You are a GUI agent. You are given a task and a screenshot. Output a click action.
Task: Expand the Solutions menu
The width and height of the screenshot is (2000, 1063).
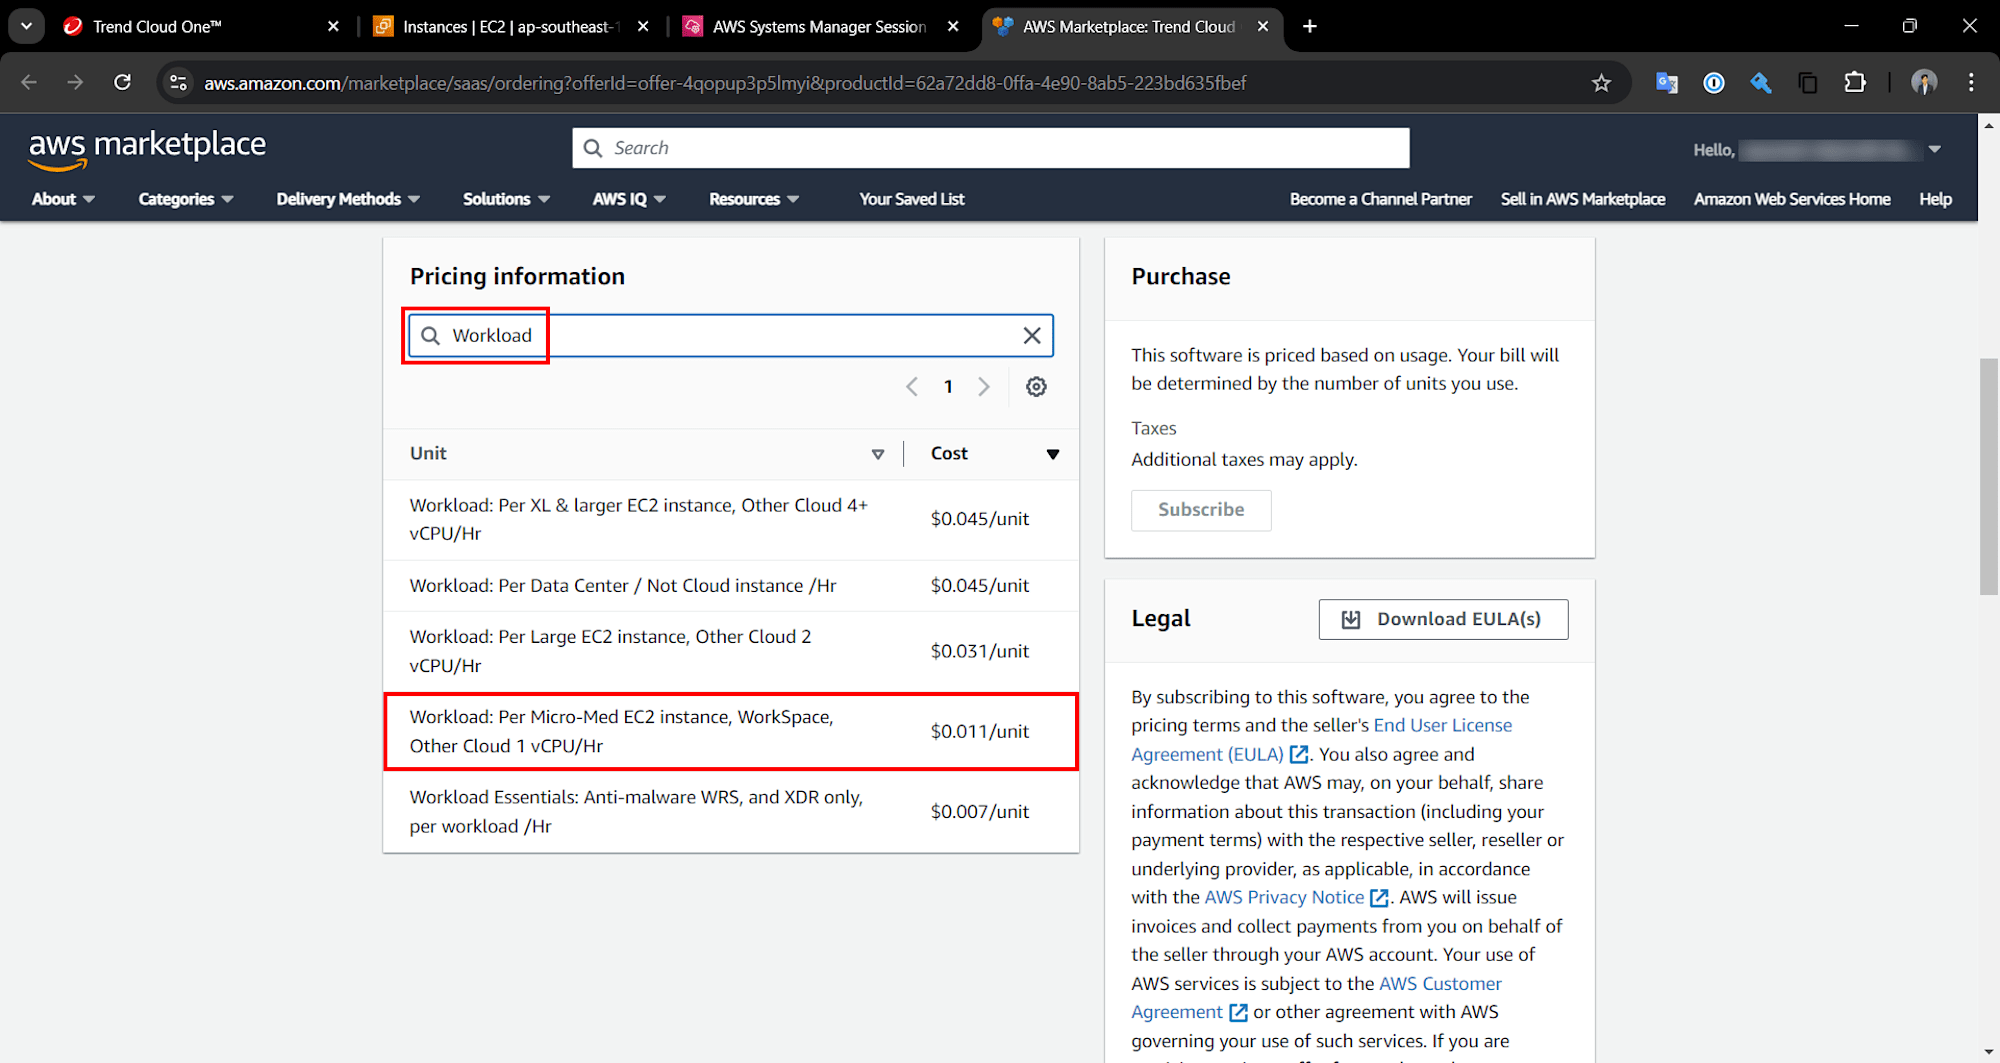[x=506, y=199]
